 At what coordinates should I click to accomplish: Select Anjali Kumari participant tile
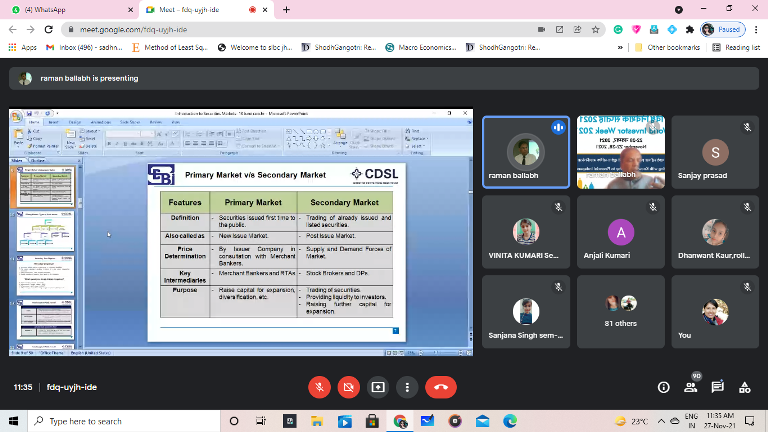[x=621, y=232]
